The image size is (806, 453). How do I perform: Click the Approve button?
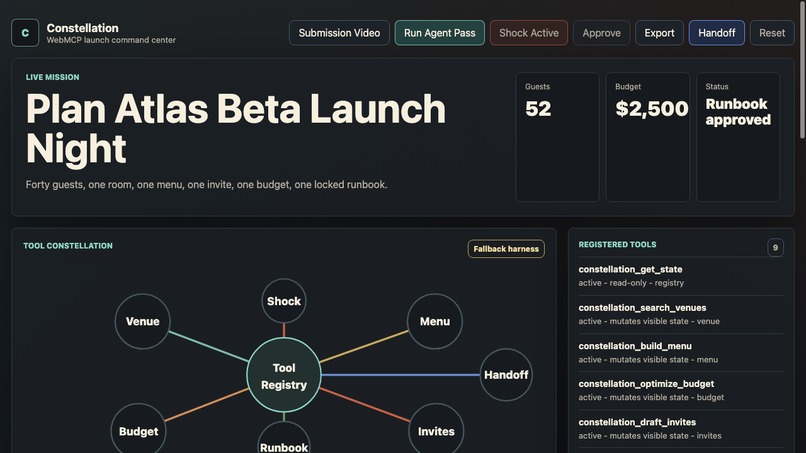(x=601, y=33)
